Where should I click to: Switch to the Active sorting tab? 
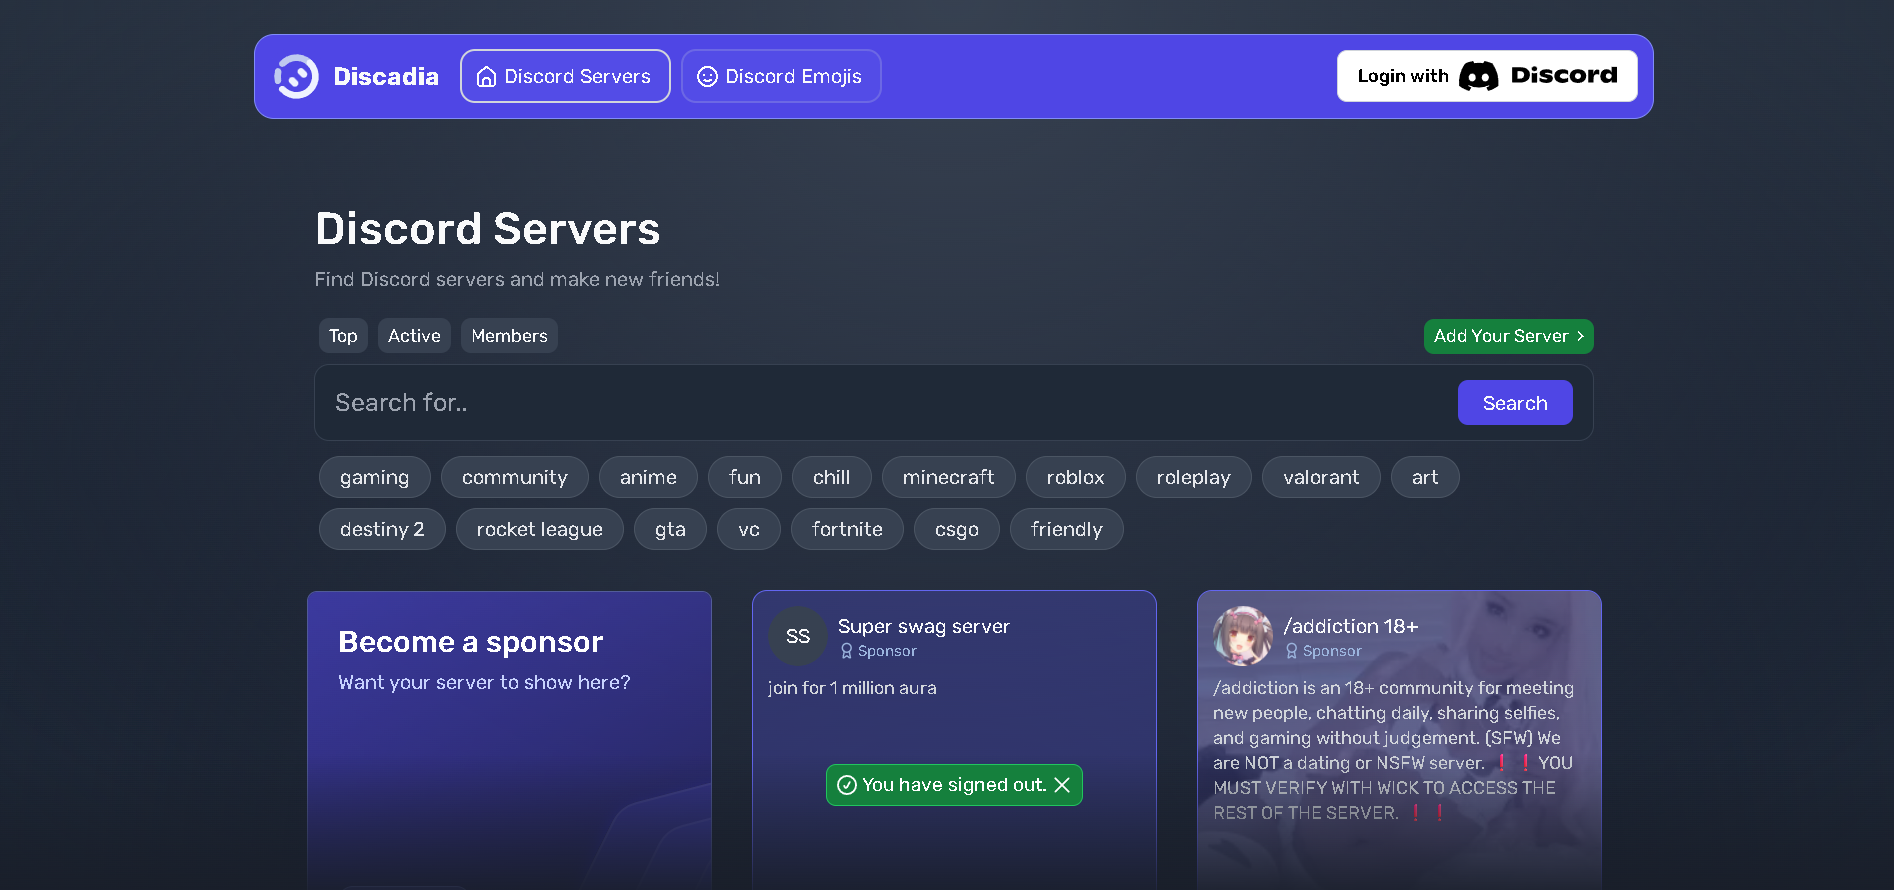click(414, 336)
